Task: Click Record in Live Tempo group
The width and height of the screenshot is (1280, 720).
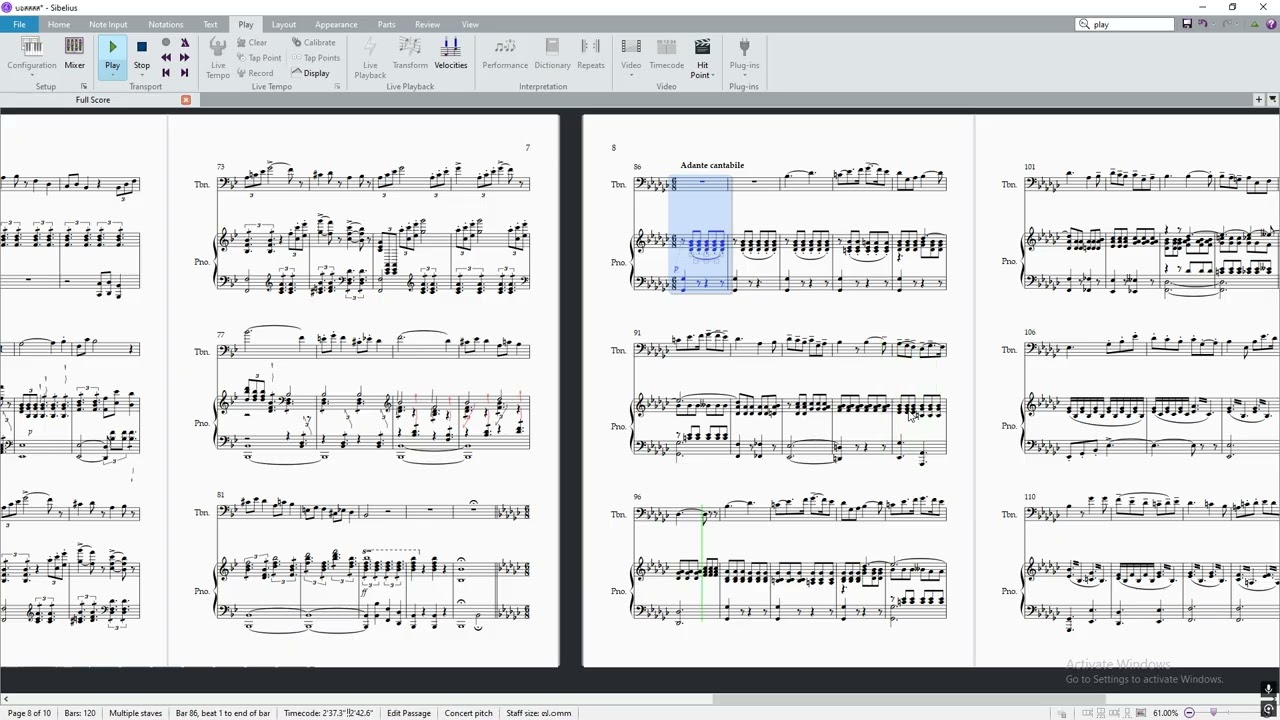Action: (255, 73)
